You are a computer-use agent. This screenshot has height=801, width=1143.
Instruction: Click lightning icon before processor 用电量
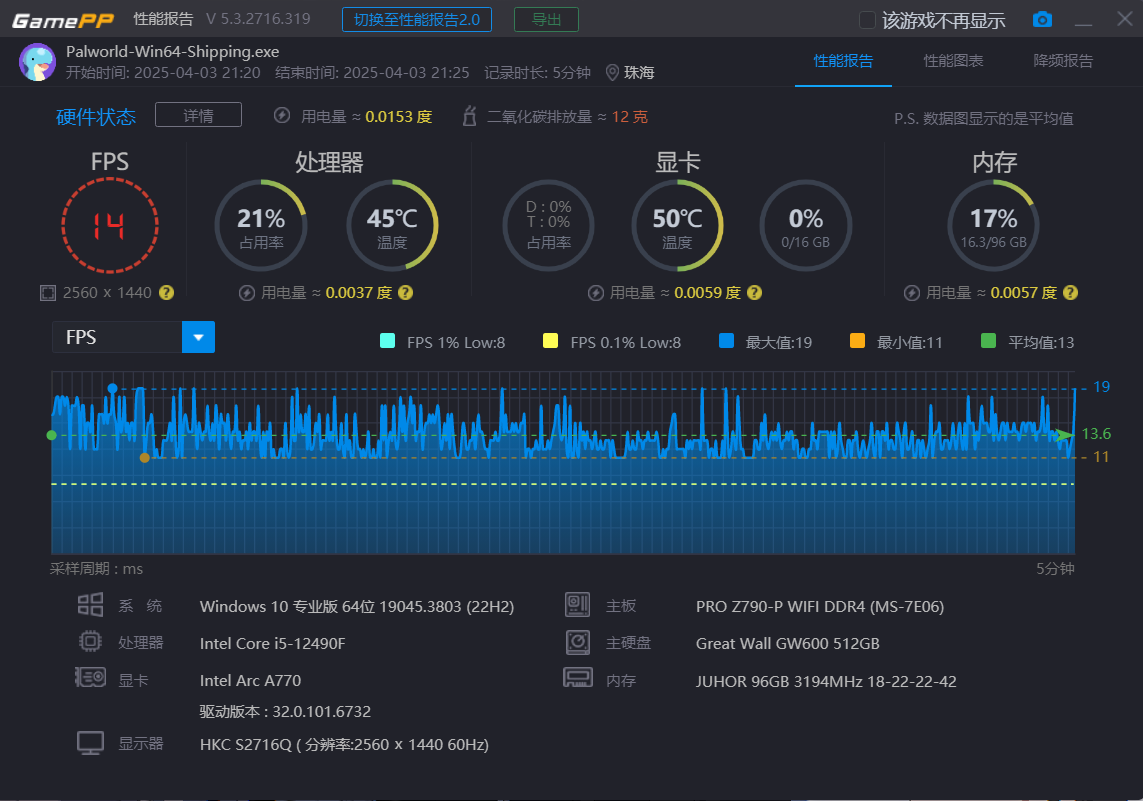coord(247,293)
